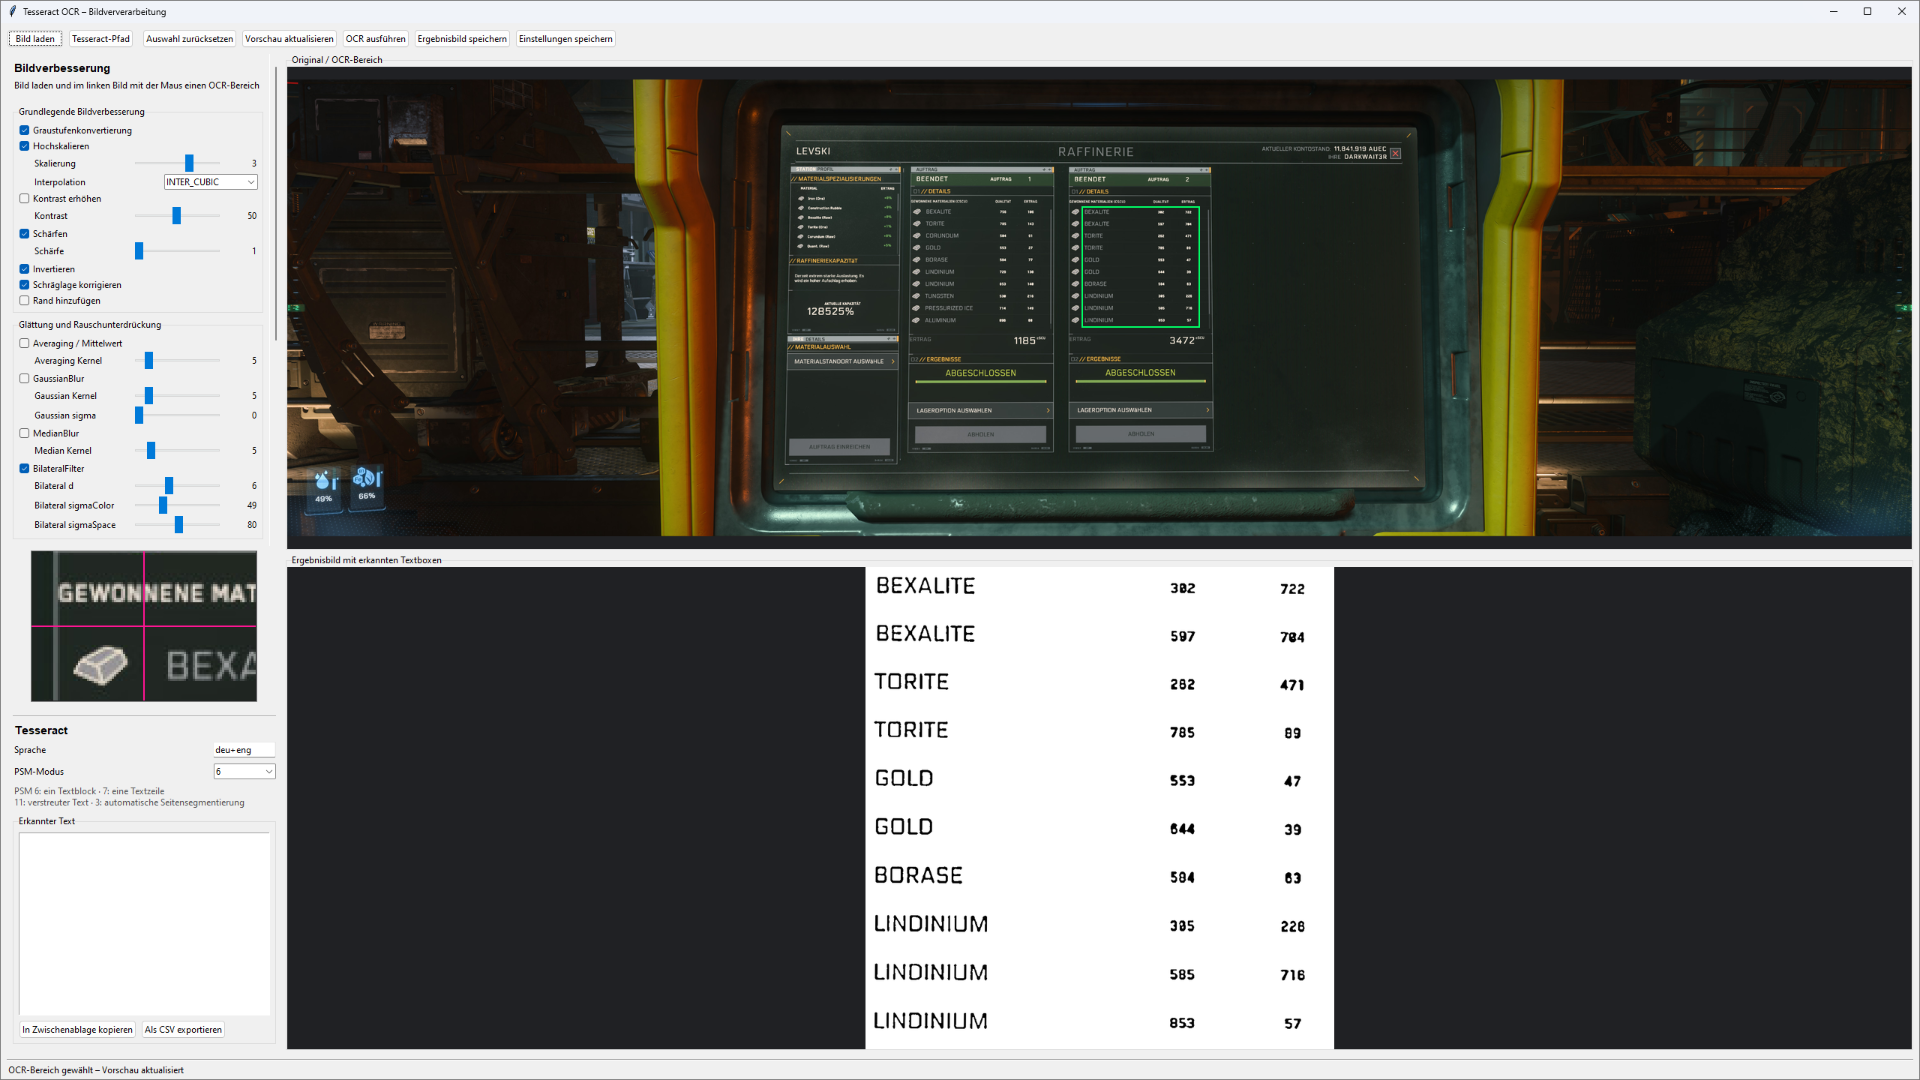Viewport: 1920px width, 1080px height.
Task: Enable Averaging / Mittelwert checkbox
Action: coord(24,343)
